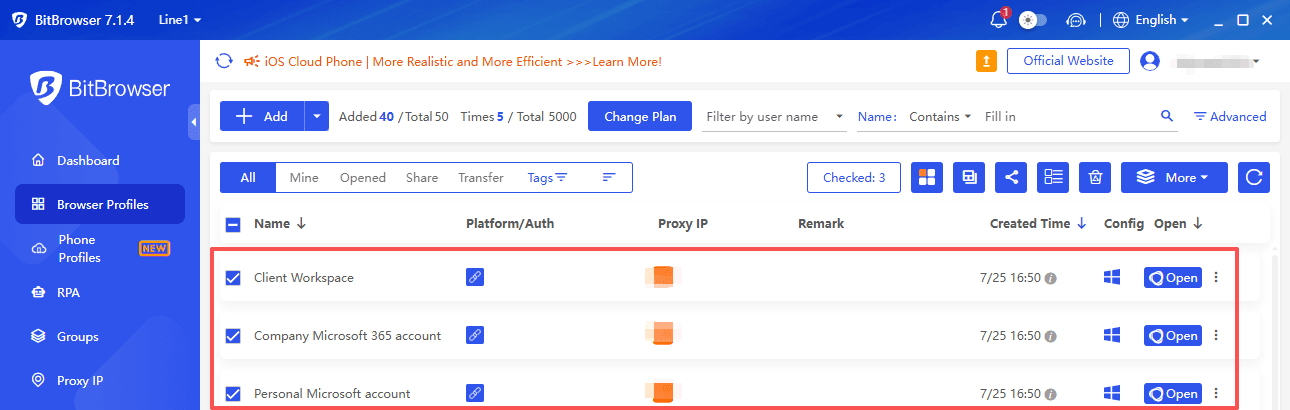Click the share profiles icon

1012,178
